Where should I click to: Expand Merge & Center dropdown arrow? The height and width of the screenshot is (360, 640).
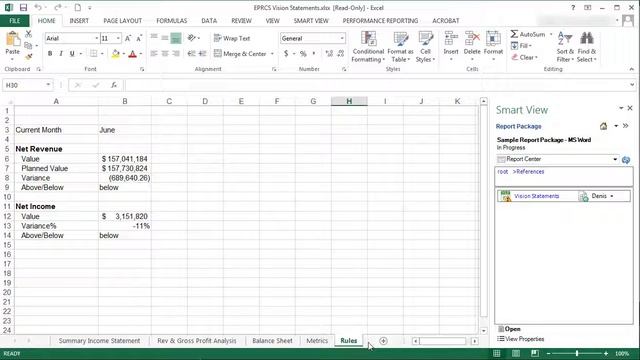tap(272, 53)
